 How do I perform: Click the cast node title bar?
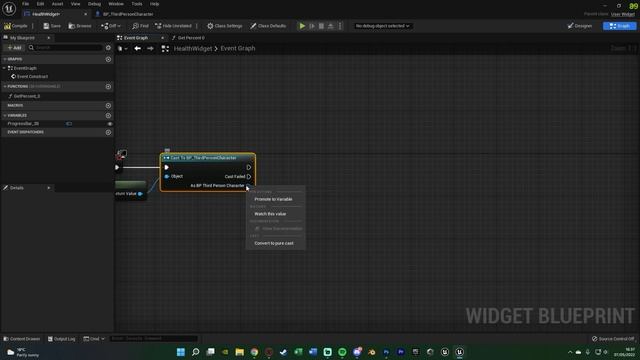[x=208, y=158]
